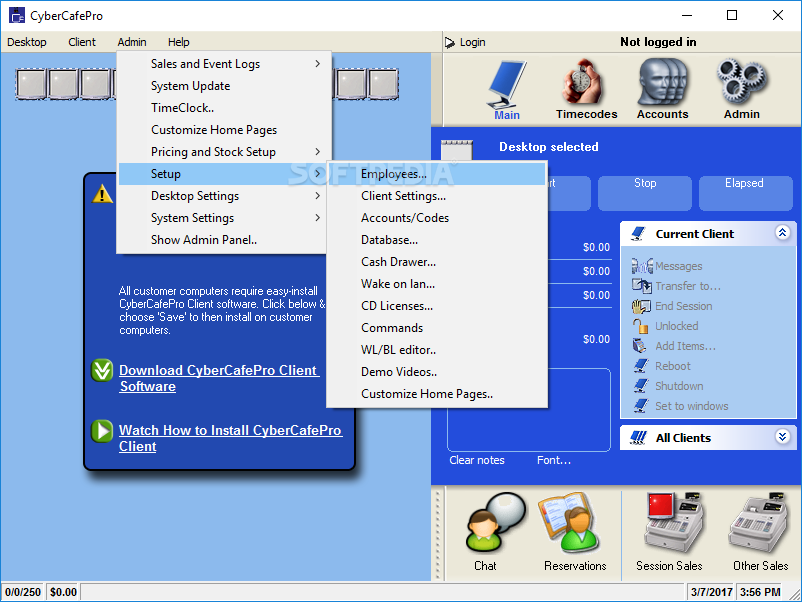The height and width of the screenshot is (602, 802).
Task: Choose Employees... from Setup submenu
Action: click(437, 174)
